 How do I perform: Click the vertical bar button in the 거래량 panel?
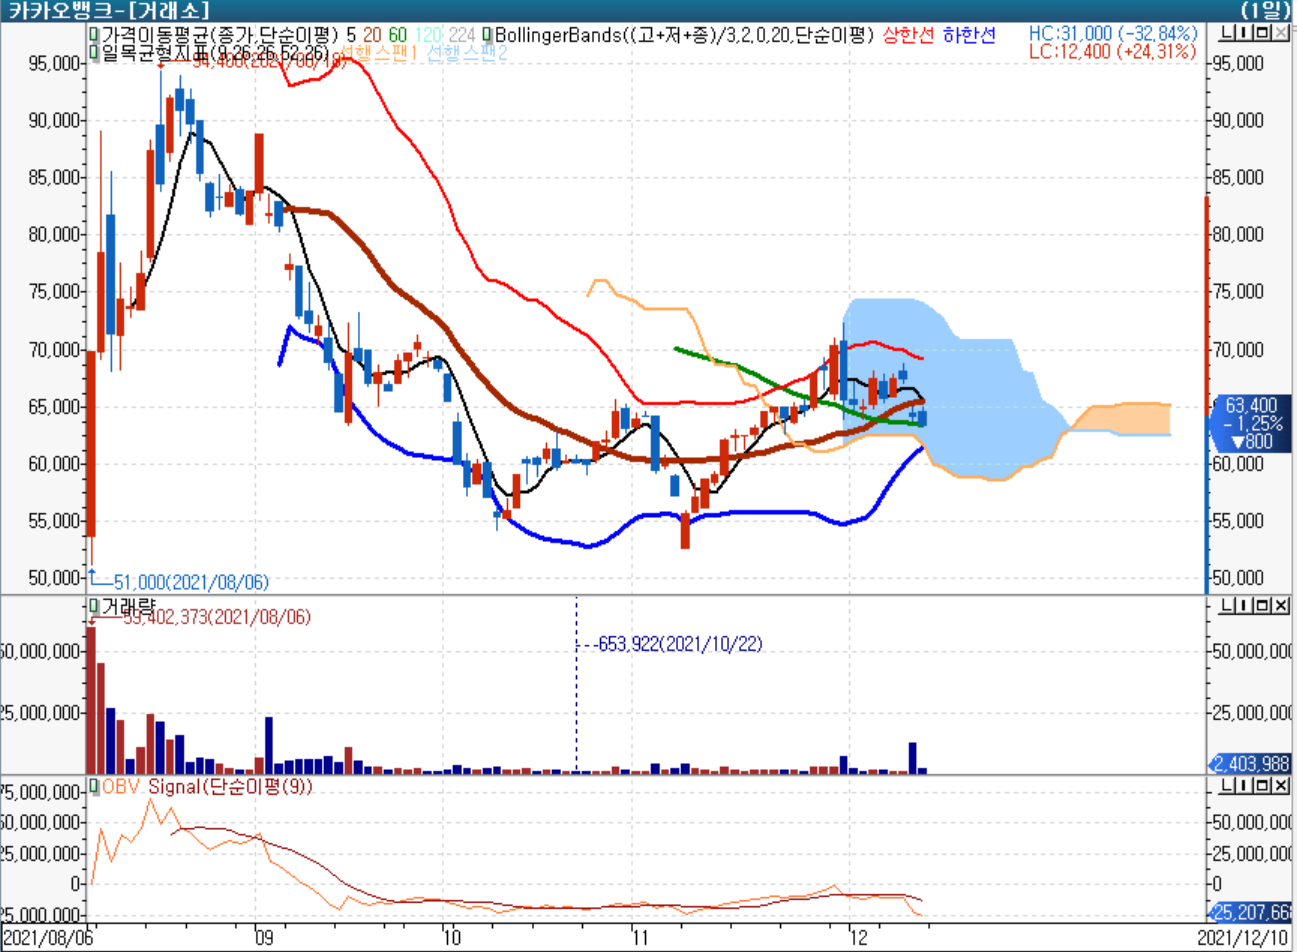point(1245,606)
